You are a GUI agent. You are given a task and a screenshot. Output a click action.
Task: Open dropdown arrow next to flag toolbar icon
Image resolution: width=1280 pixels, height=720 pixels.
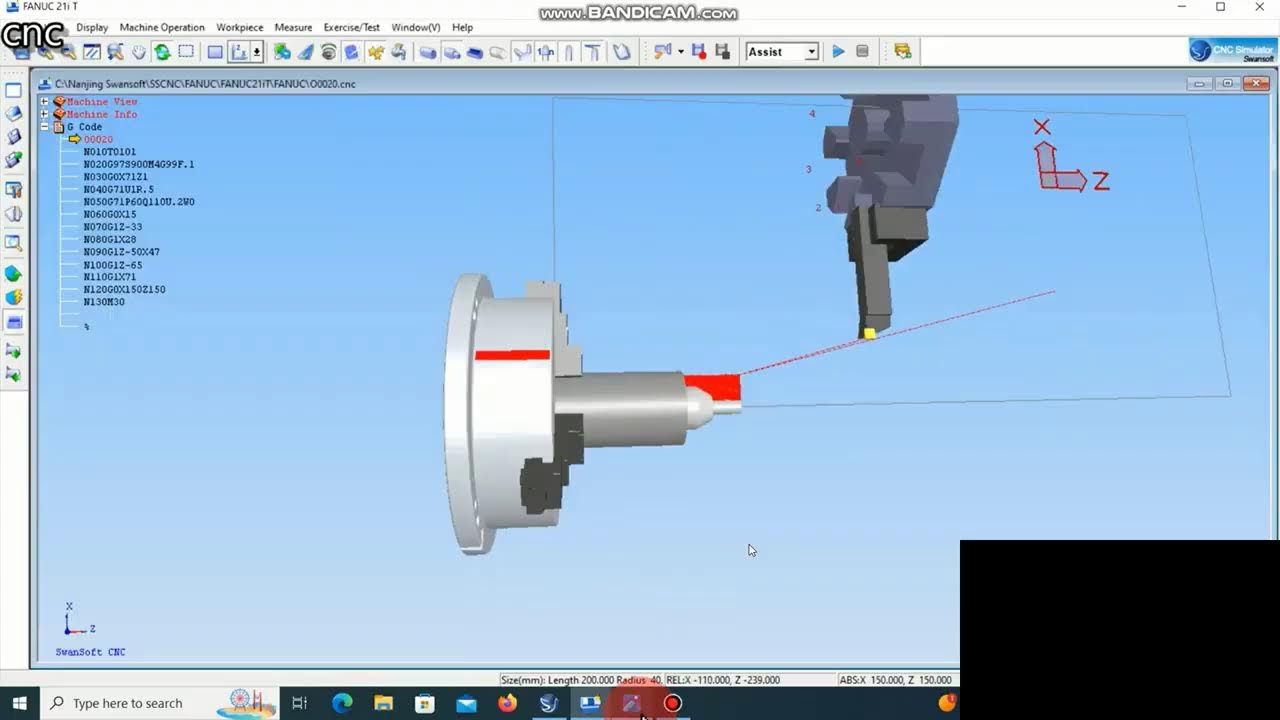click(681, 52)
